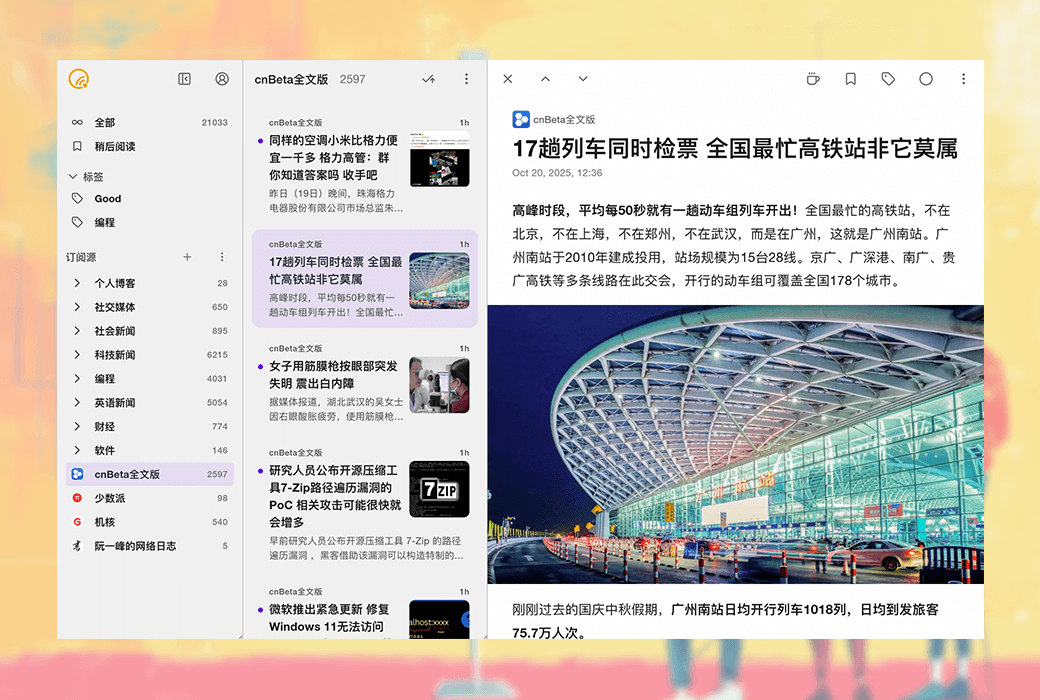Open the 少数派 feed
This screenshot has height=700, width=1040.
click(110, 498)
